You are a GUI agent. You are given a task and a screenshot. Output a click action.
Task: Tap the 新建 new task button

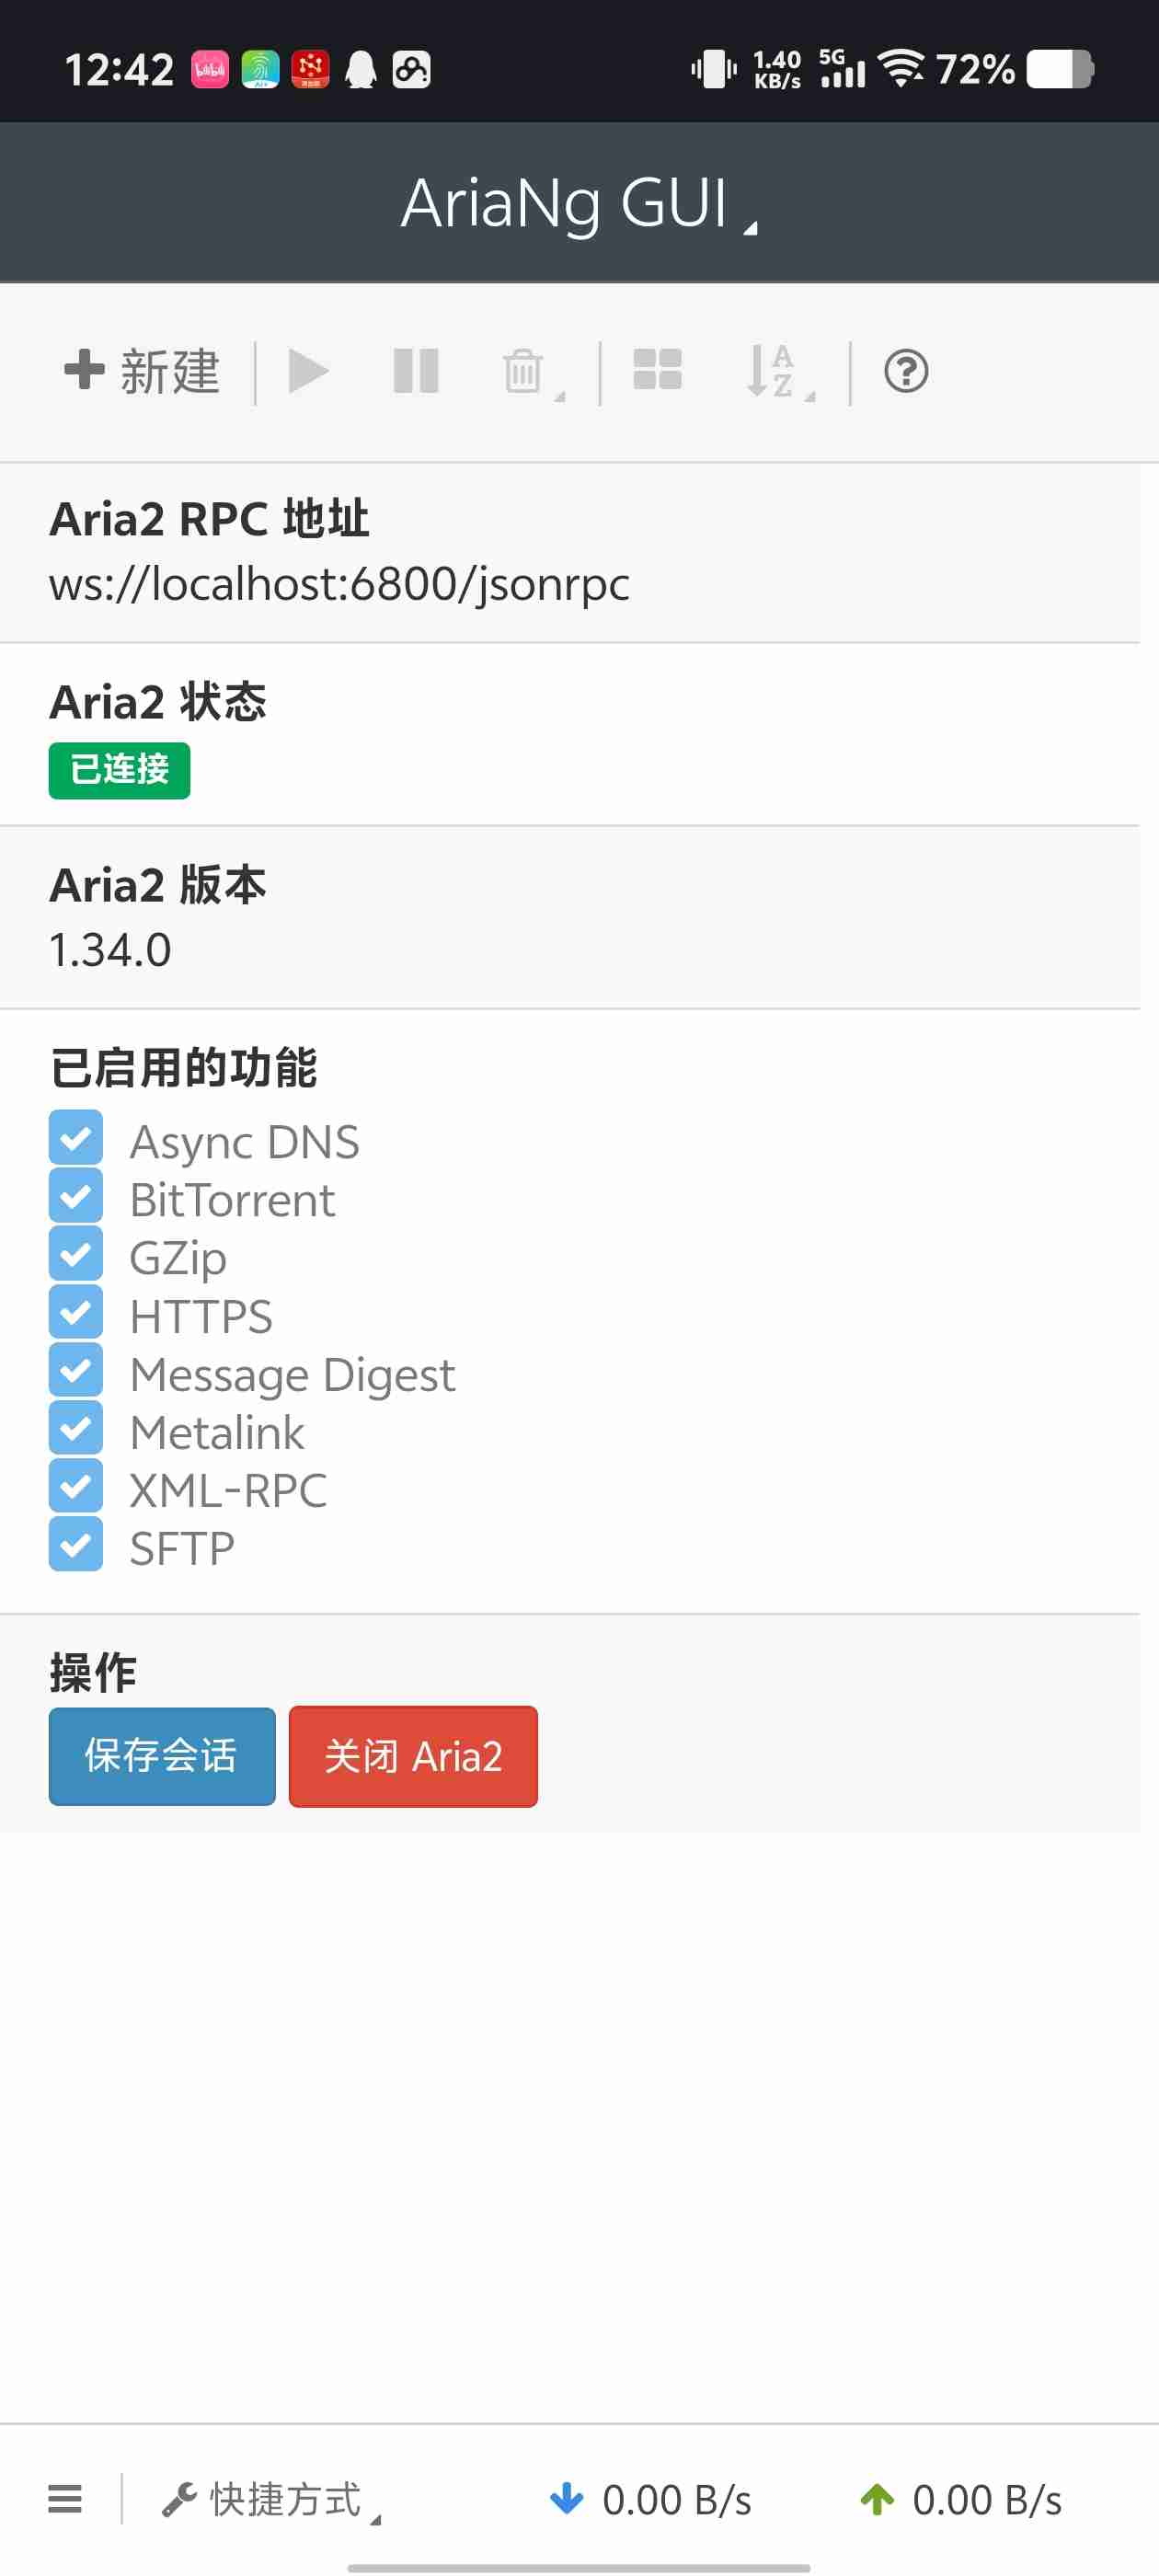pyautogui.click(x=142, y=372)
